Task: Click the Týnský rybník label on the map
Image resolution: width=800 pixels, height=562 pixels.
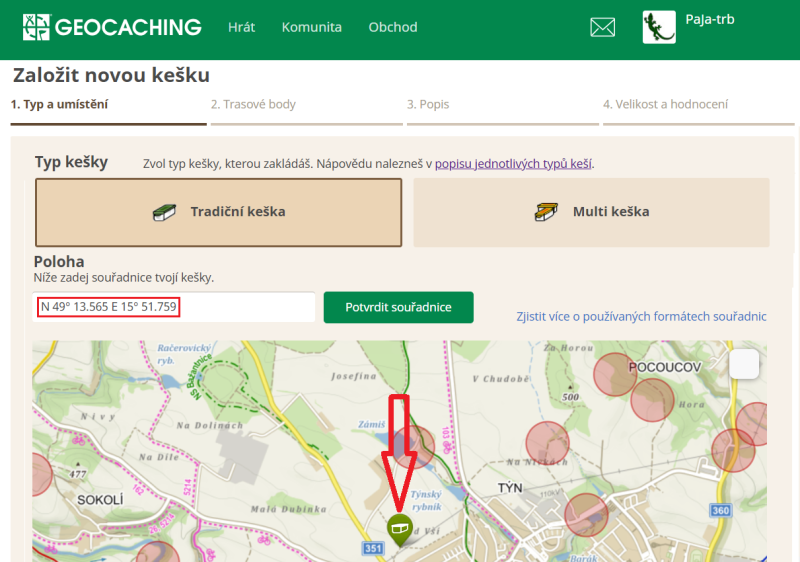Action: point(426,500)
